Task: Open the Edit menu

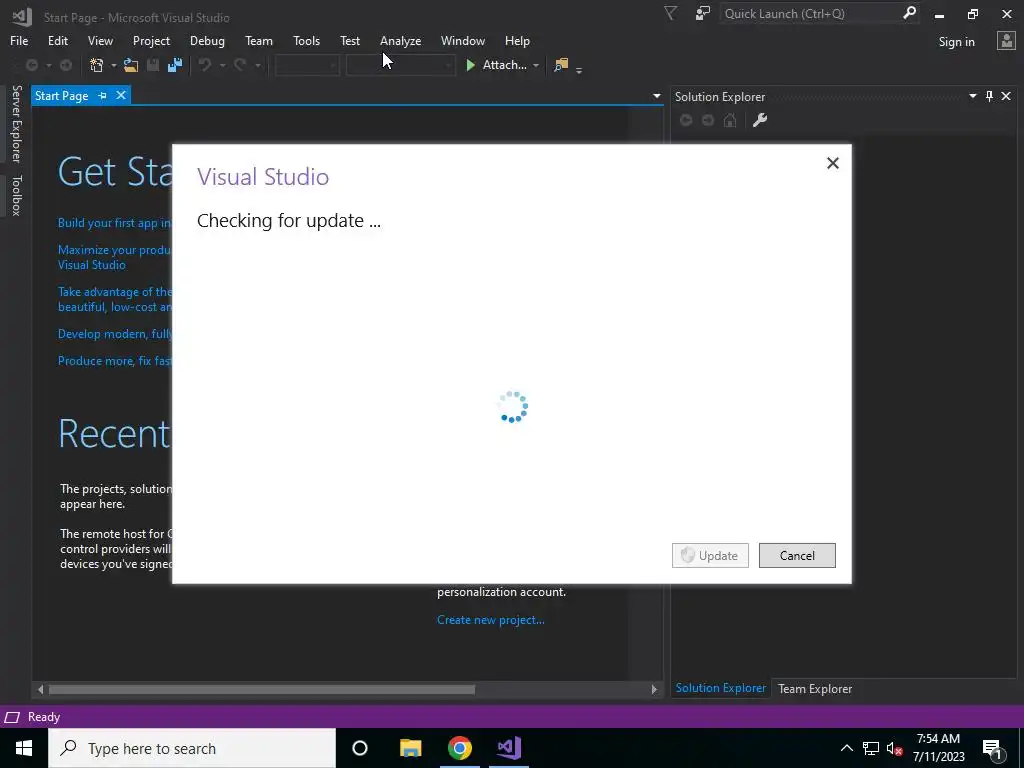Action: click(57, 40)
